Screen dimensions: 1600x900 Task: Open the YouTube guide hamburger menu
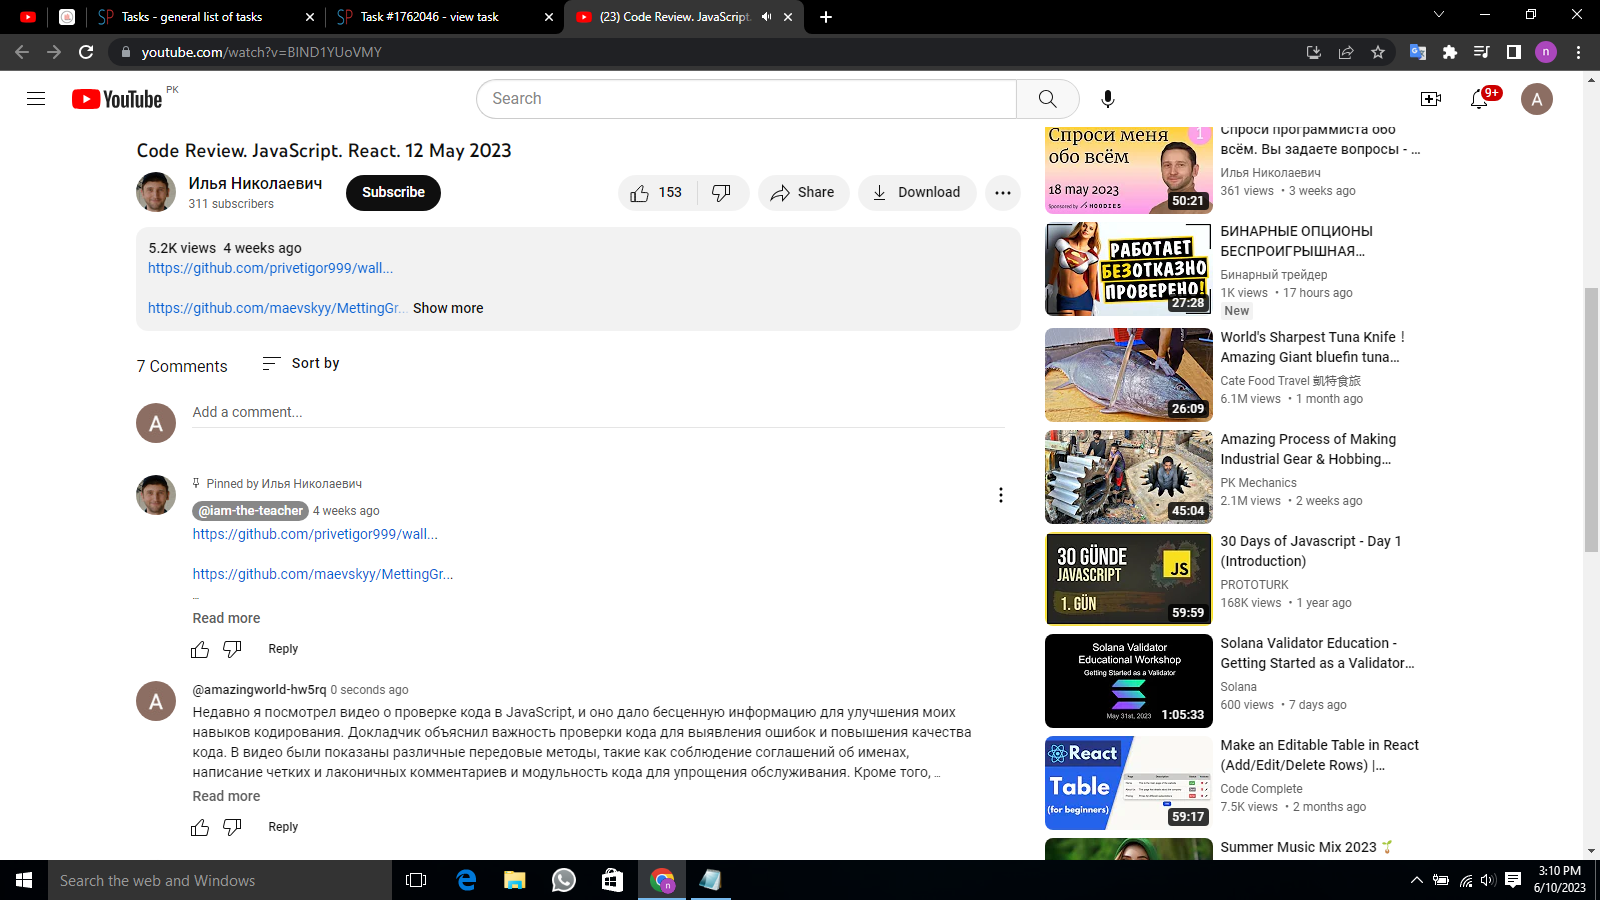(x=36, y=99)
